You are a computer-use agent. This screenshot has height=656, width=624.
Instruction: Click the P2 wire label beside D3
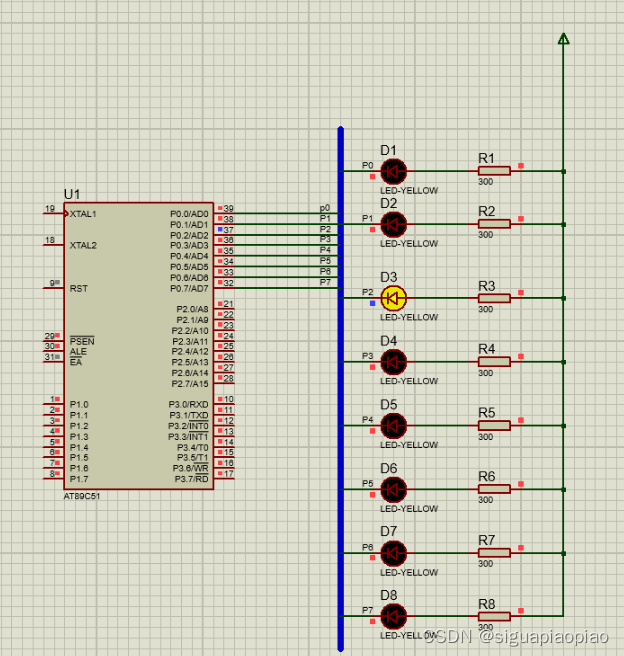click(x=368, y=292)
